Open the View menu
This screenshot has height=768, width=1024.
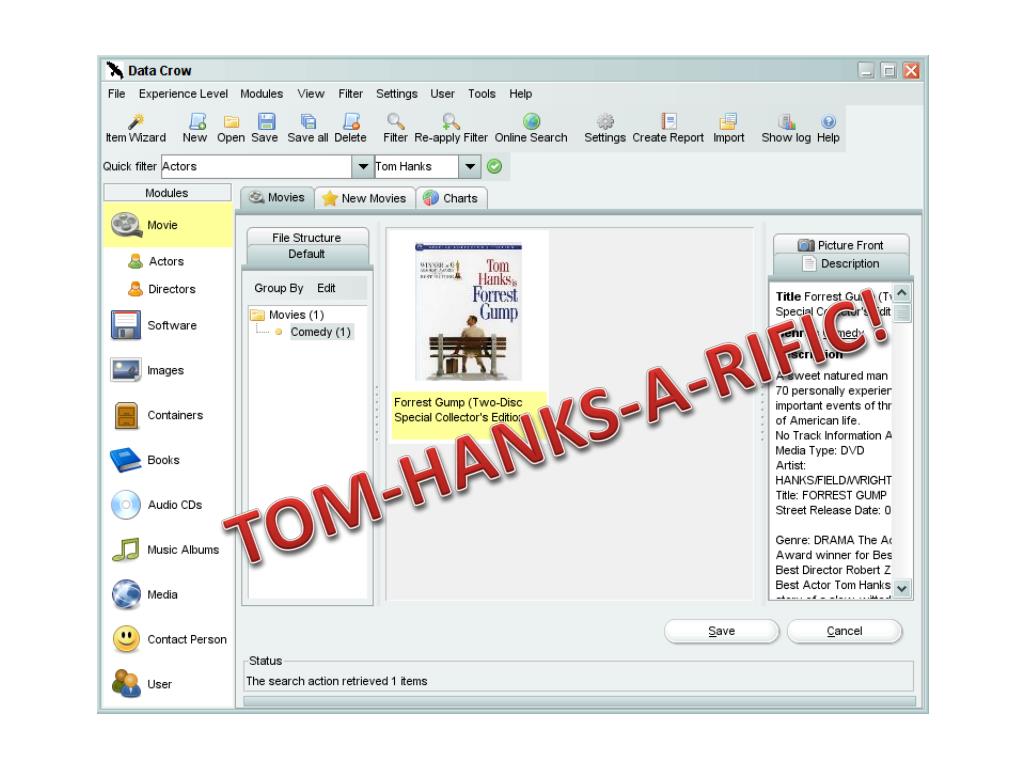(311, 93)
